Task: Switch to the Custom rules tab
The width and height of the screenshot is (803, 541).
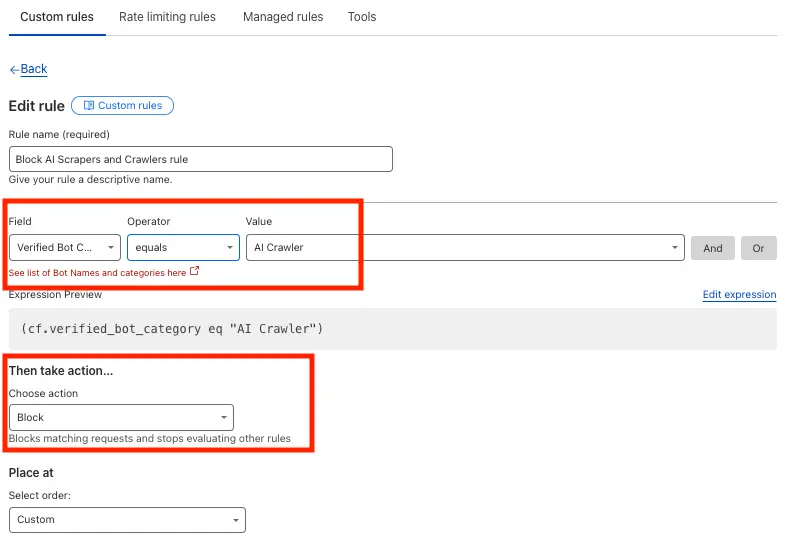Action: coord(57,17)
